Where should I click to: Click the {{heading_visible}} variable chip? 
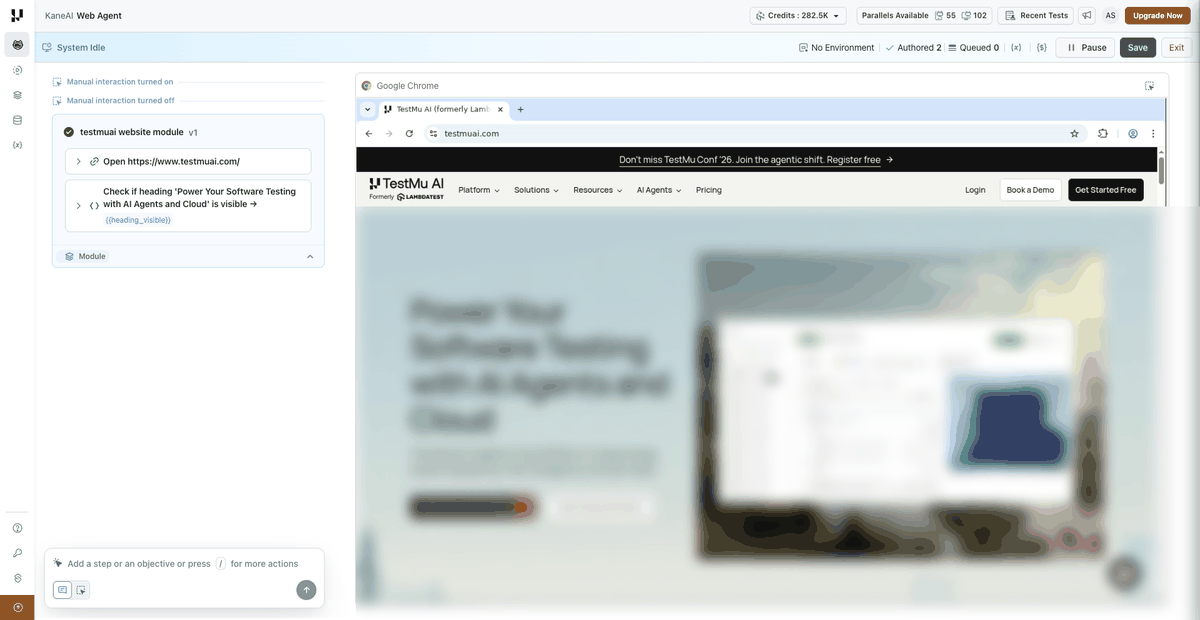(x=138, y=220)
